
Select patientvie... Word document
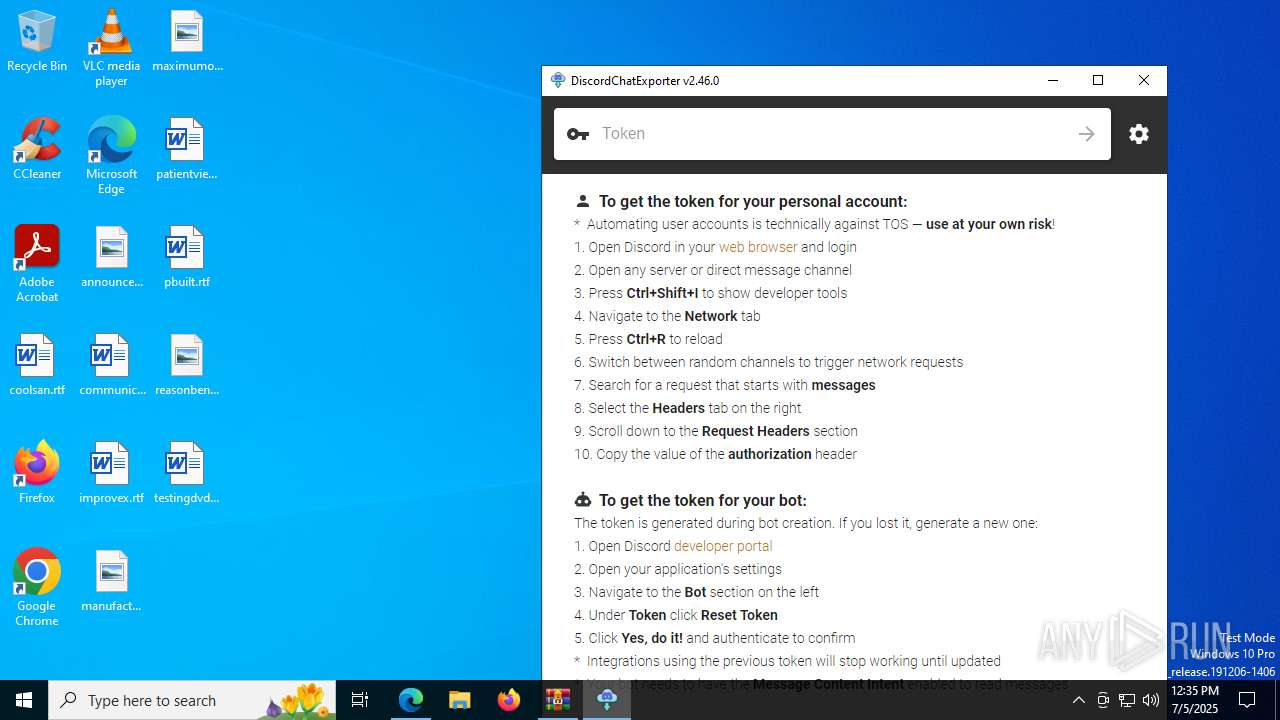point(187,150)
